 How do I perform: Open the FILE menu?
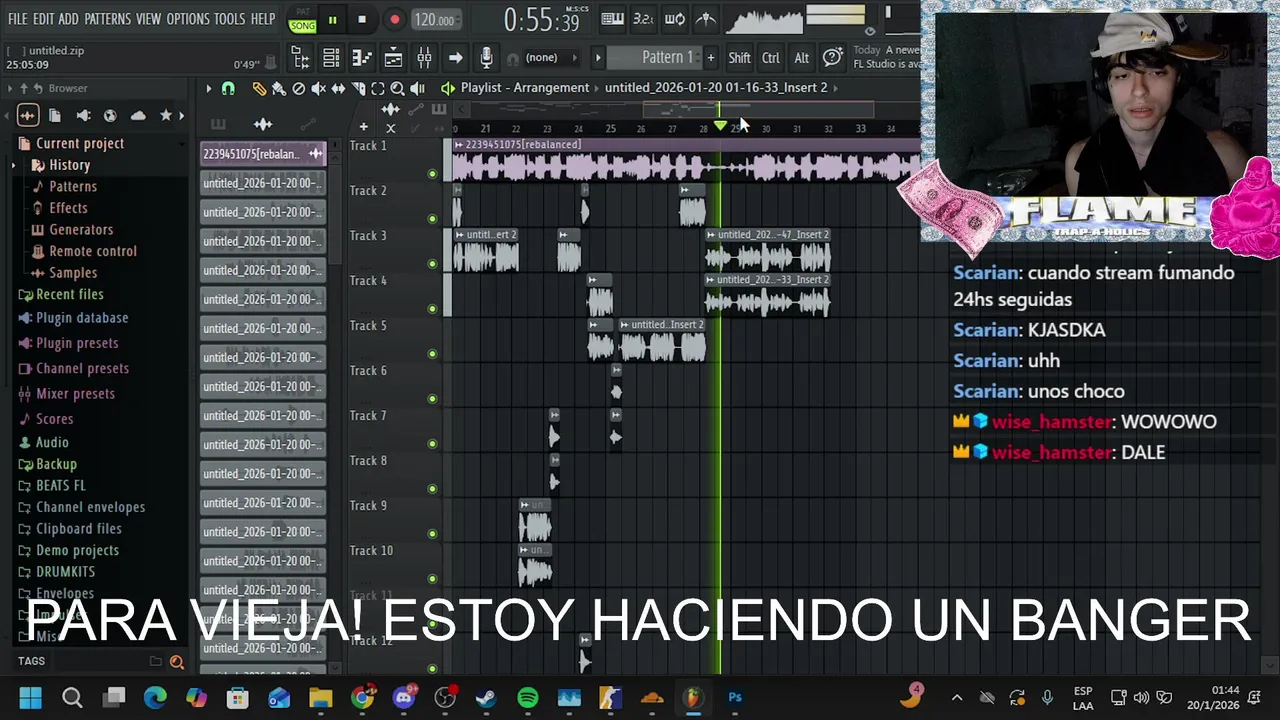click(17, 19)
